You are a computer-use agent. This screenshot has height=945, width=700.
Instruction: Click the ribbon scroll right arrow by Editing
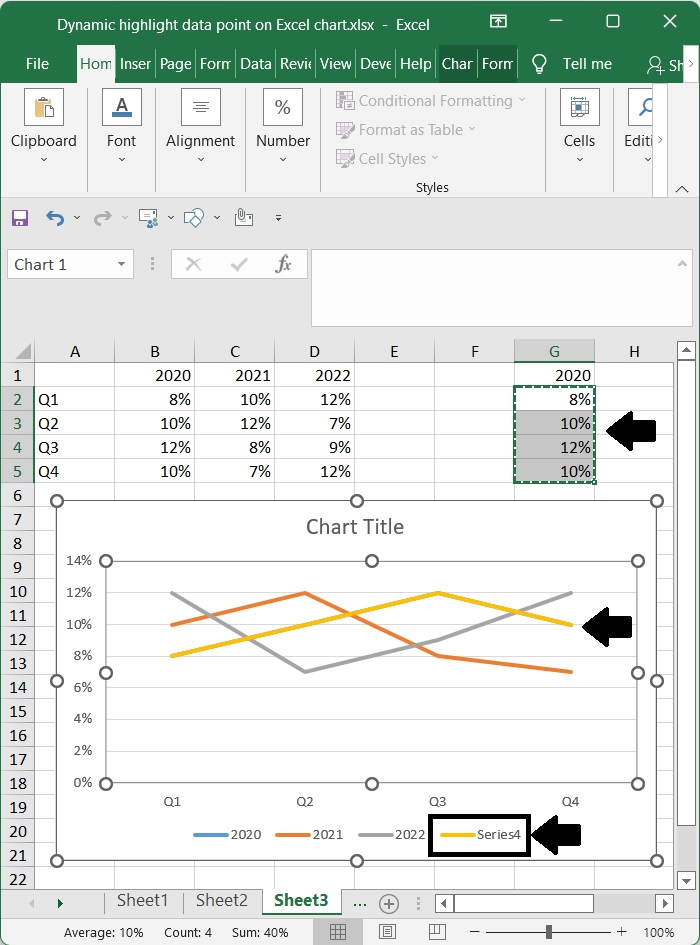click(660, 140)
